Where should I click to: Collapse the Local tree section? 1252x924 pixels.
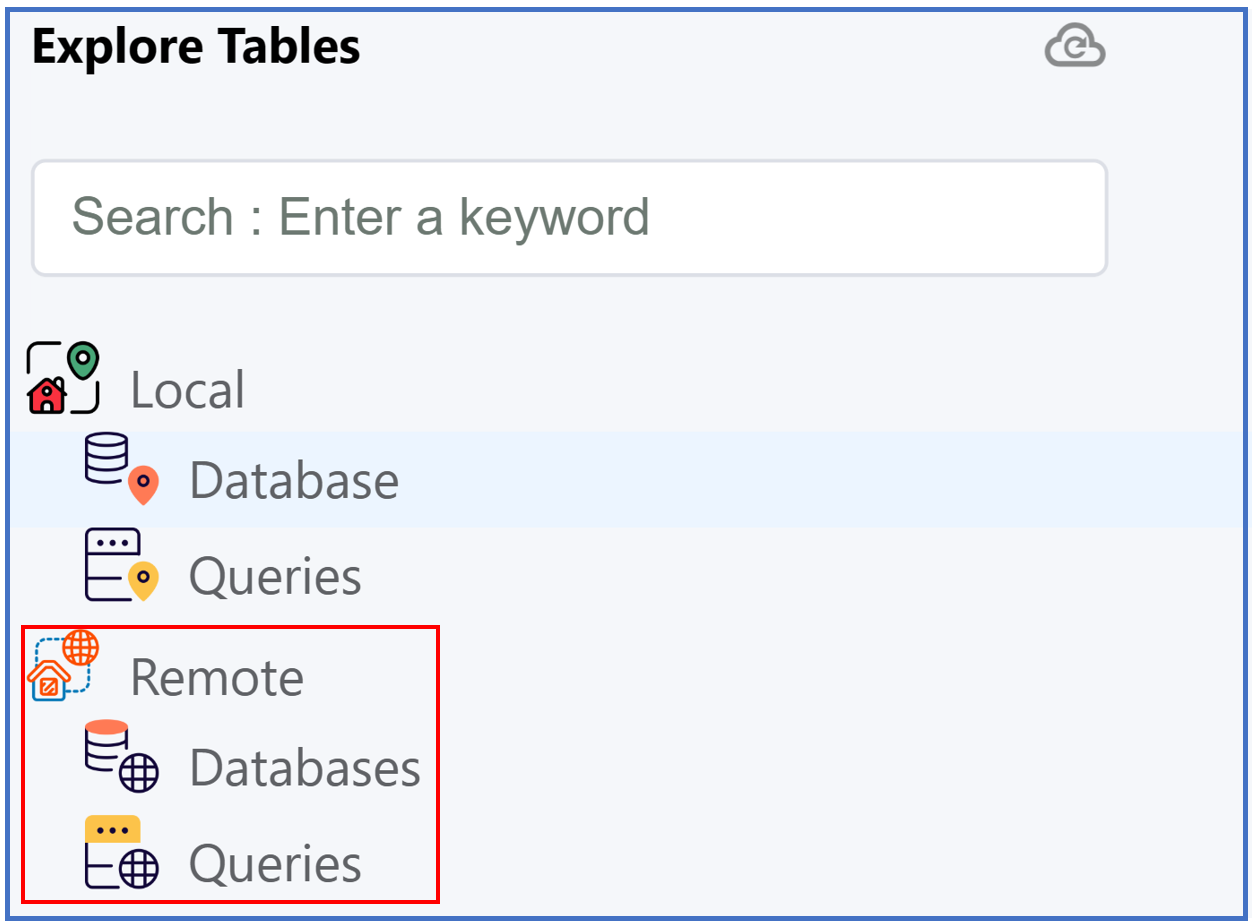187,390
